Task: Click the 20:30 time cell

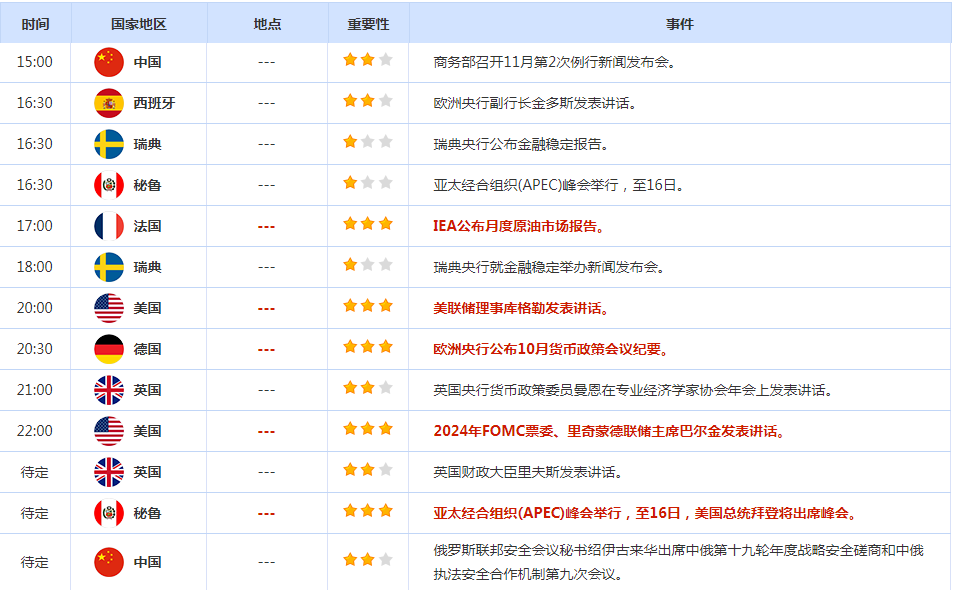Action: [x=35, y=349]
